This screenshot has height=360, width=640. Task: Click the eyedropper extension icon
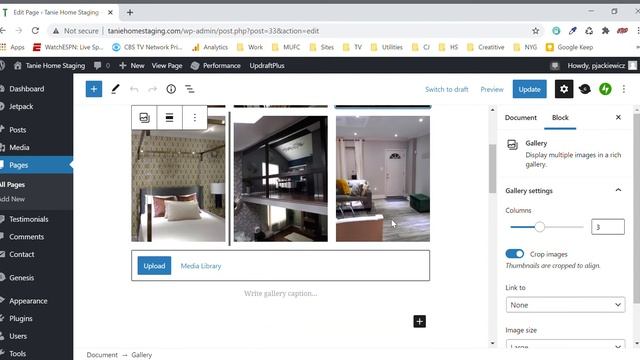(573, 31)
